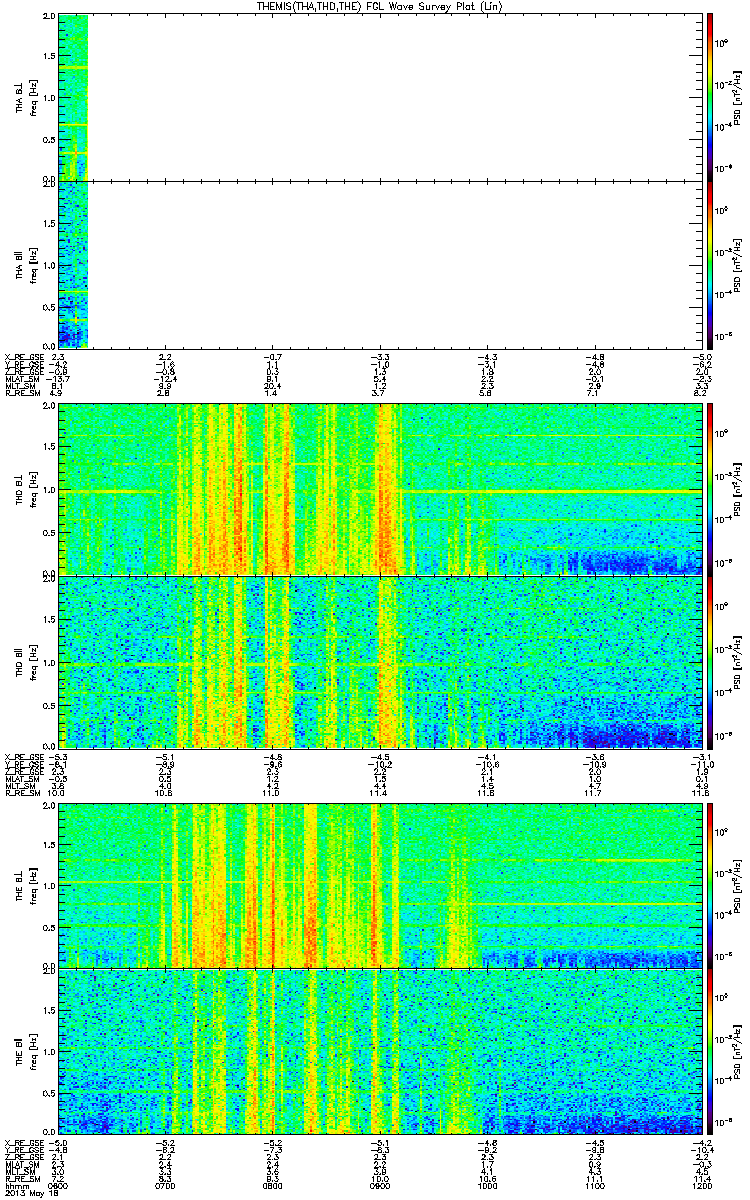
Task: Click the 1200 time tick label
Action: pyautogui.click(x=699, y=1186)
